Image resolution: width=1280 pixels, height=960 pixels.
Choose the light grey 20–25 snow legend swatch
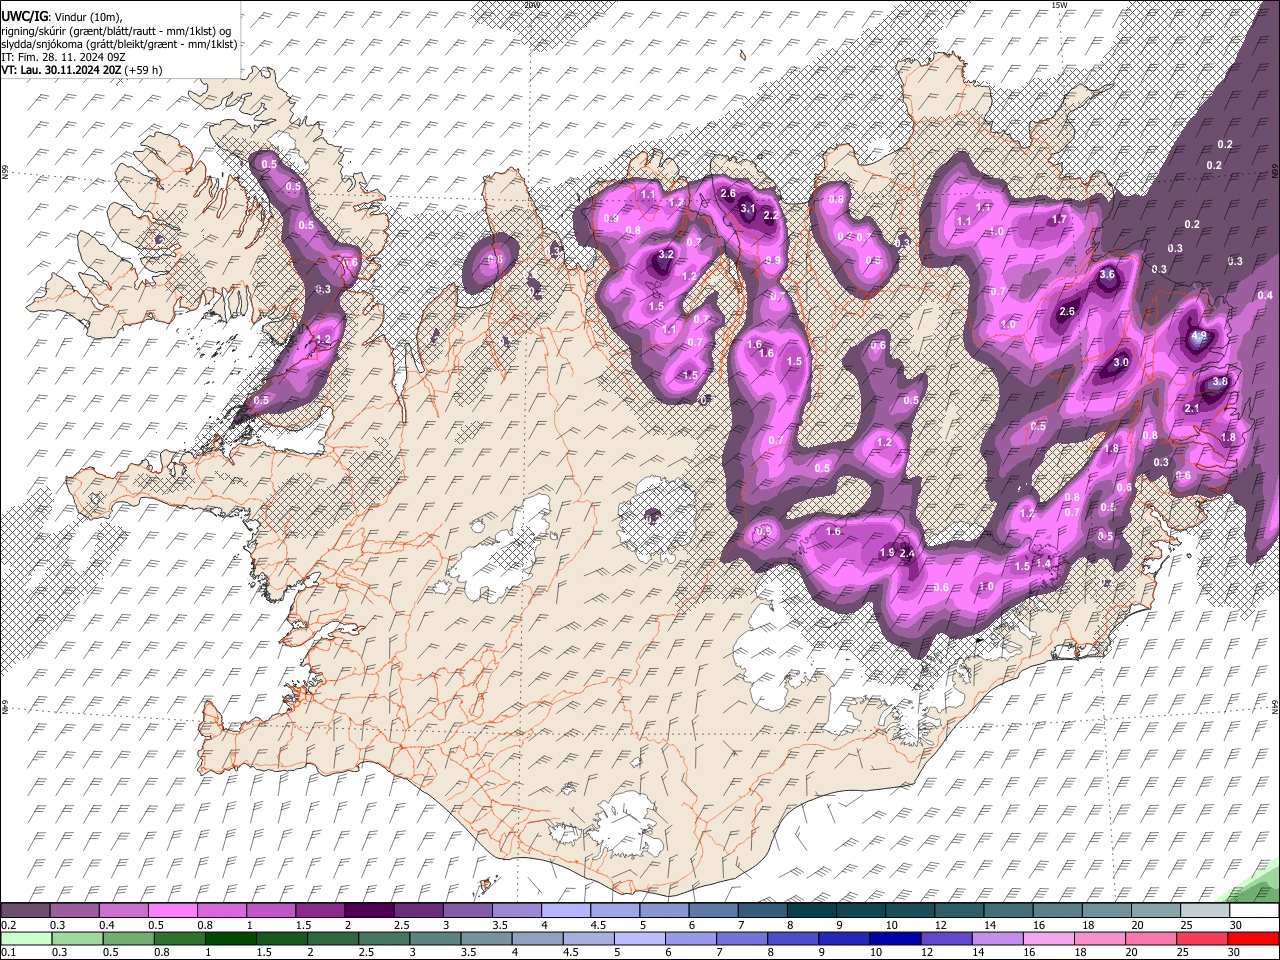pyautogui.click(x=1156, y=911)
